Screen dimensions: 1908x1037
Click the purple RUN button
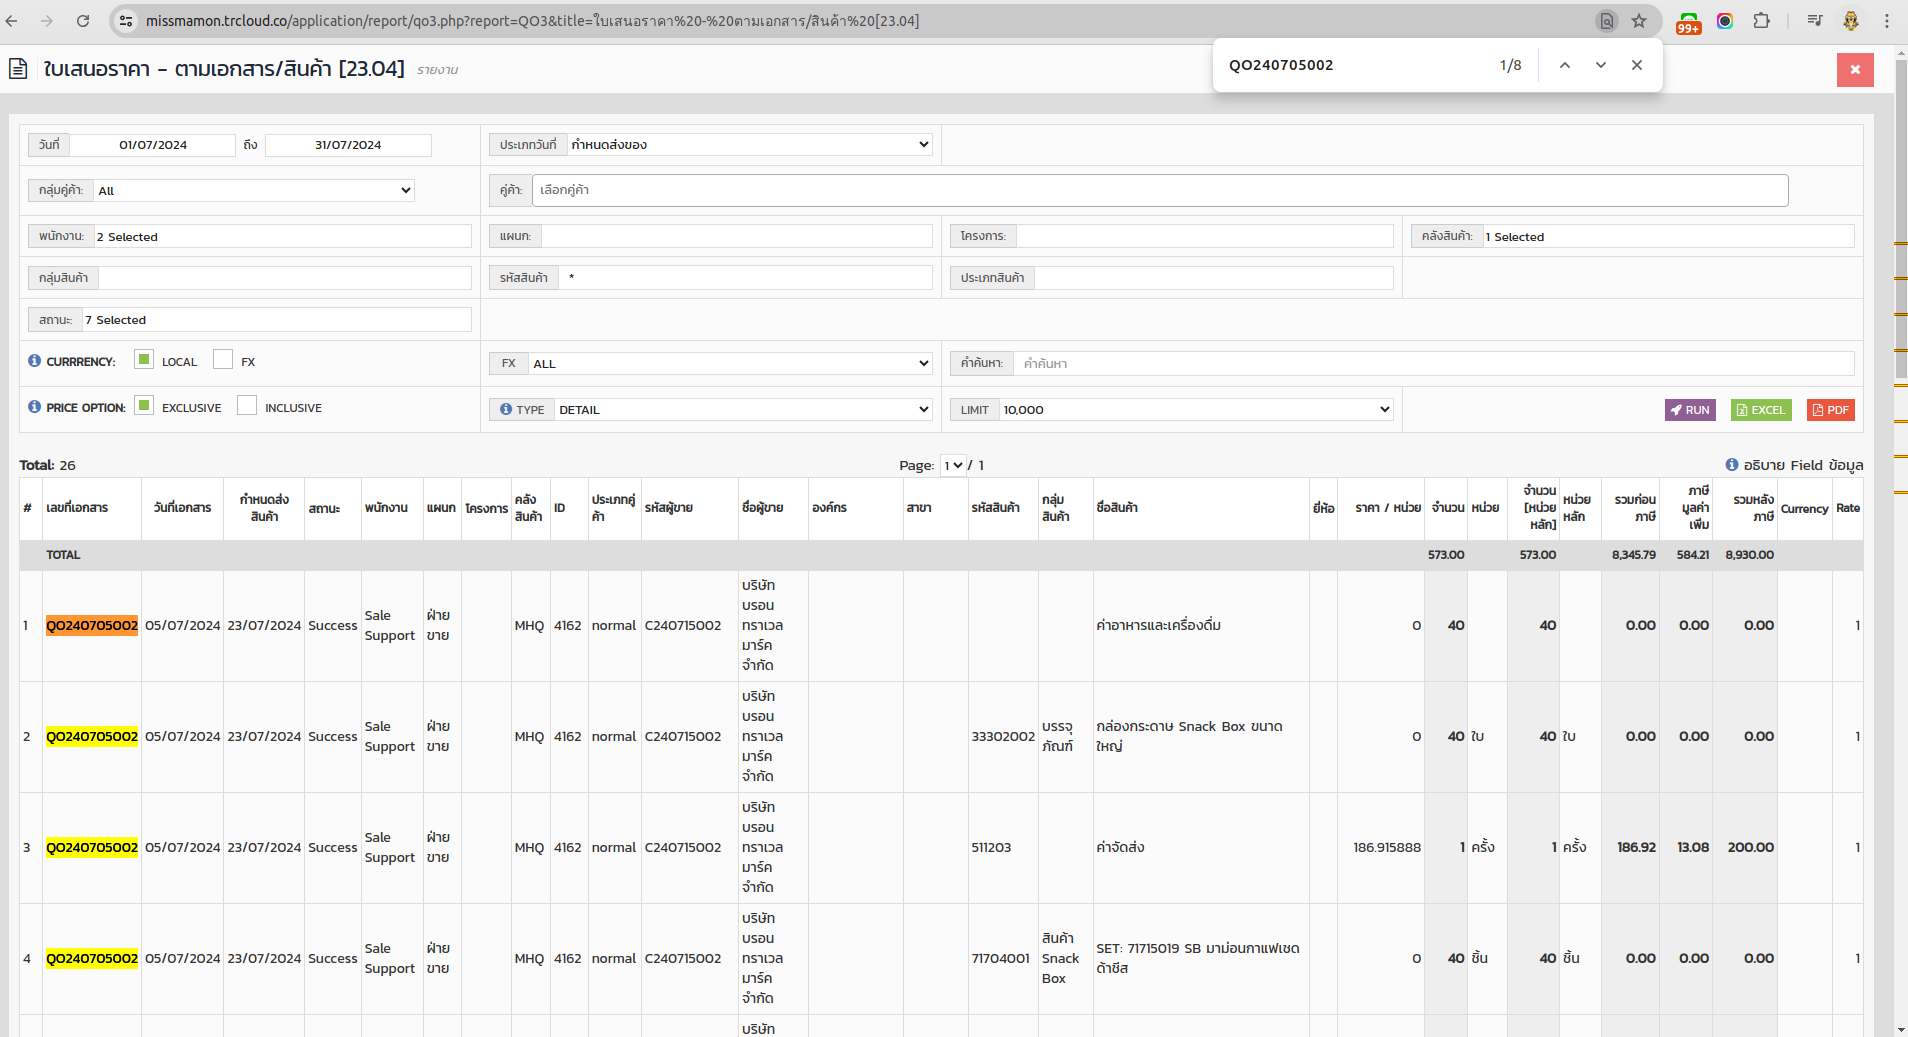click(1690, 410)
